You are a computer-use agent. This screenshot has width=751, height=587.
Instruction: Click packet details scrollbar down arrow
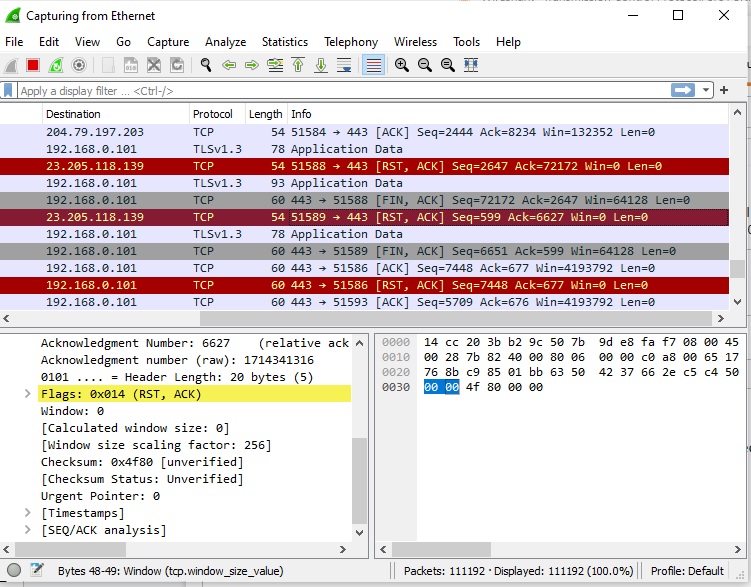[x=360, y=532]
